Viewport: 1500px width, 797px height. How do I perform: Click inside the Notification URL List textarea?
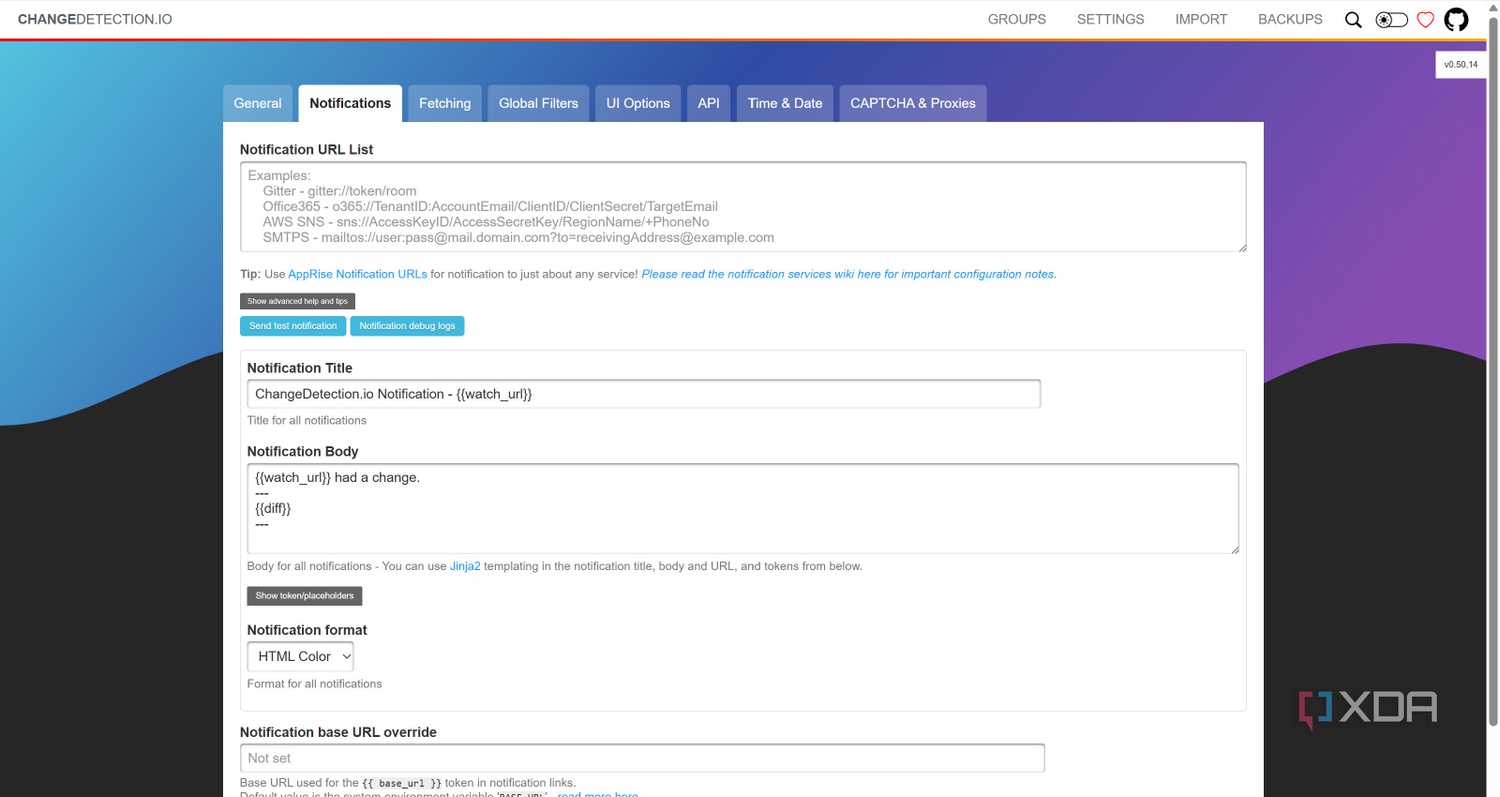pos(743,207)
